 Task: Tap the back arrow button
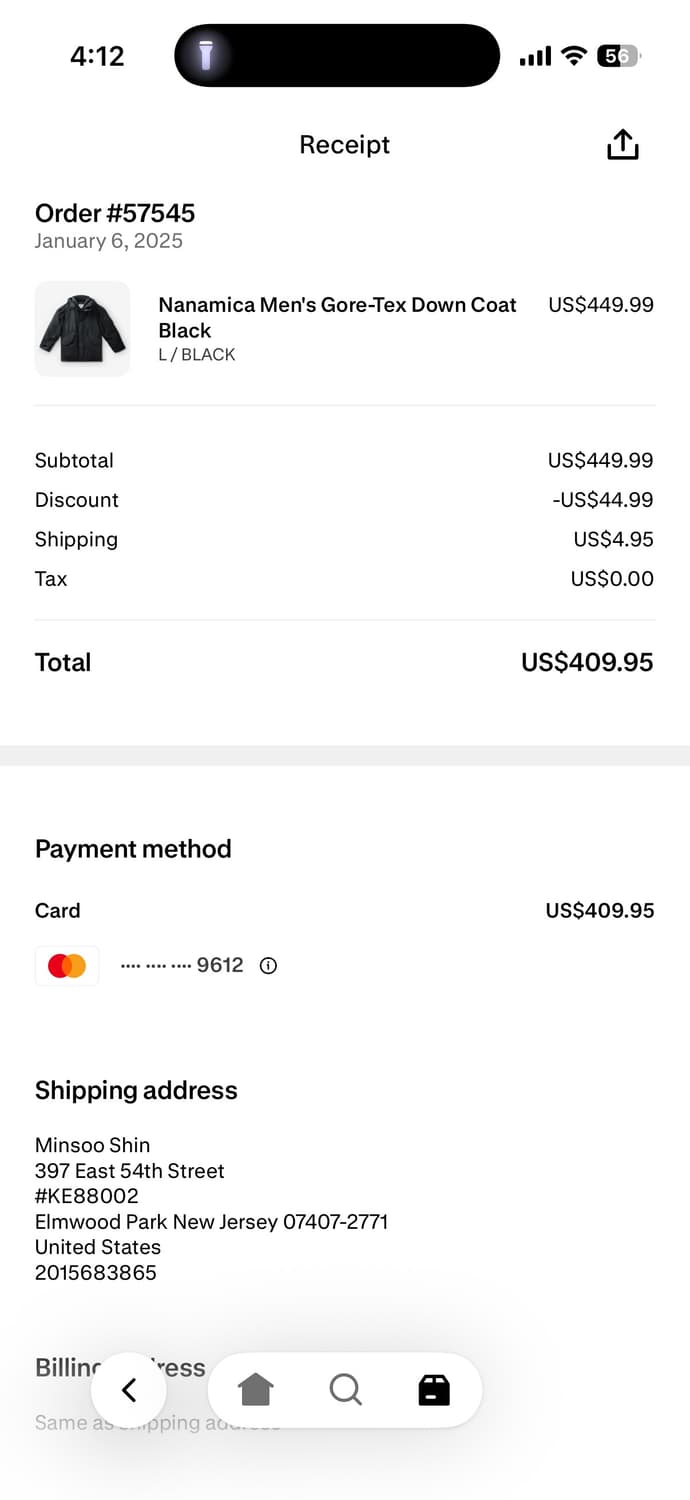click(x=129, y=1390)
